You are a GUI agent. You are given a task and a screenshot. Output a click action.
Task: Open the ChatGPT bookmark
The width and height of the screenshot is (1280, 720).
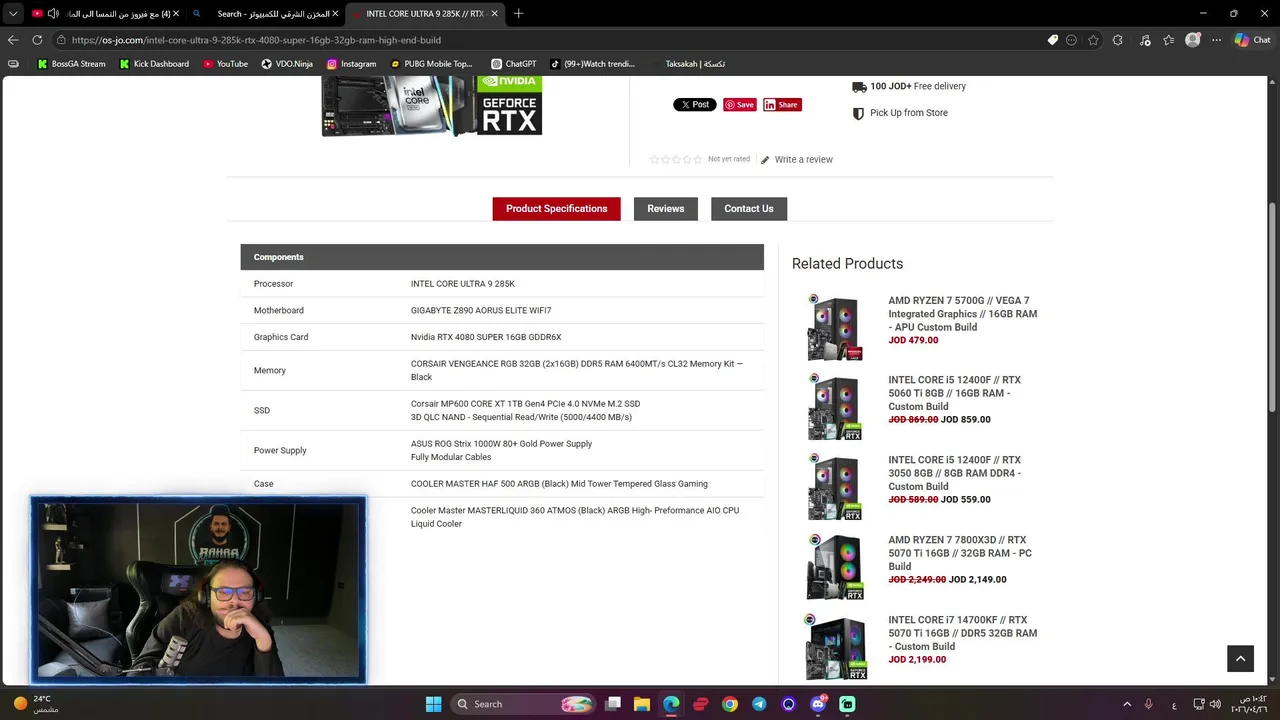pyautogui.click(x=513, y=64)
